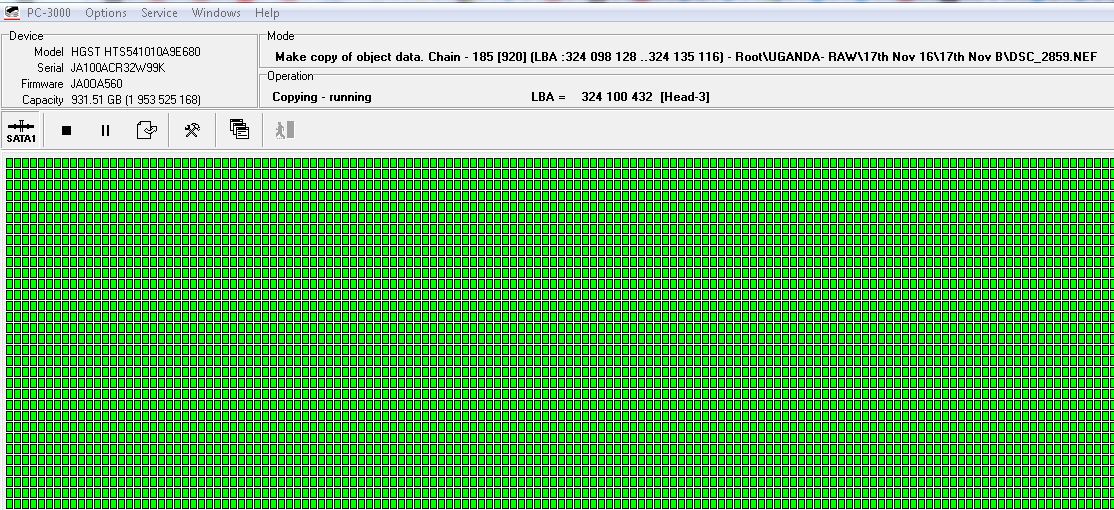
Task: Select the serial number JA100ACR32W99K
Action: coord(119,67)
